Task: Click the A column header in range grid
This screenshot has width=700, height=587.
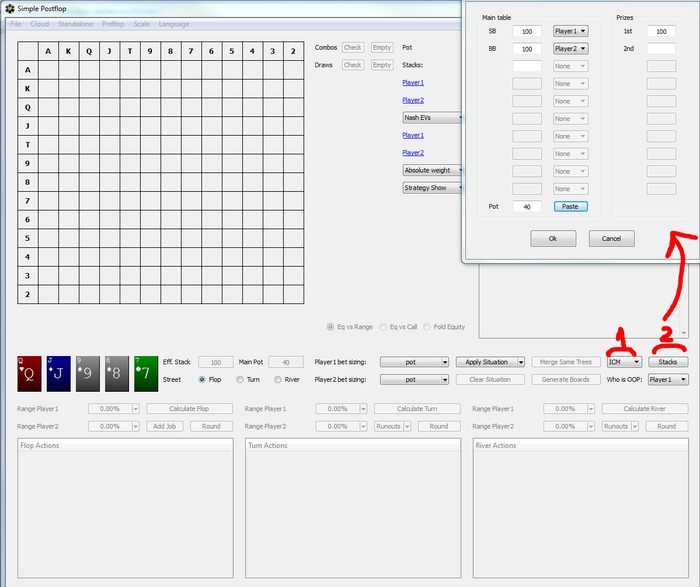Action: [48, 51]
